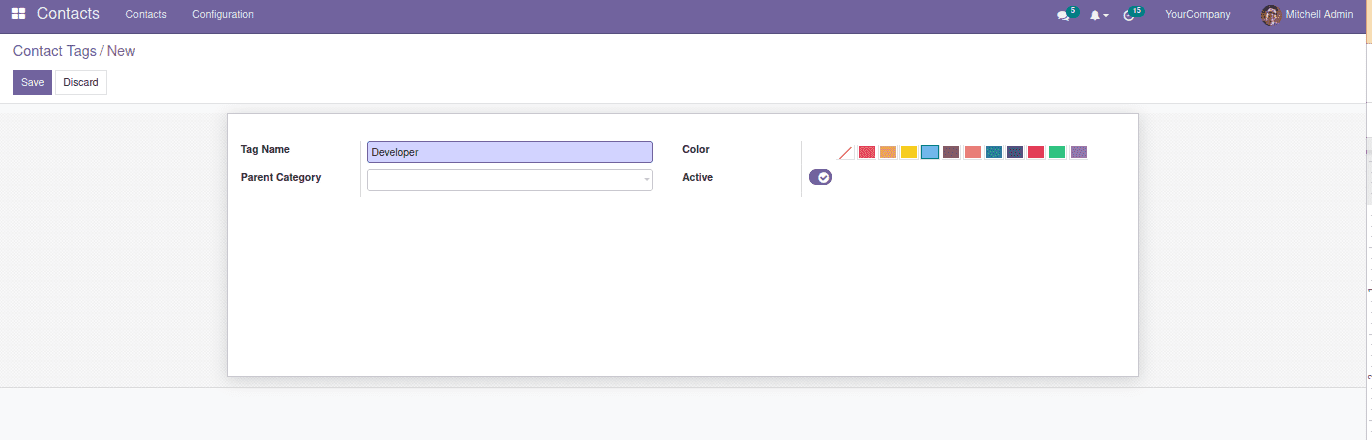Click Mitchell Admin's avatar picture
1372x440 pixels.
[x=1270, y=15]
